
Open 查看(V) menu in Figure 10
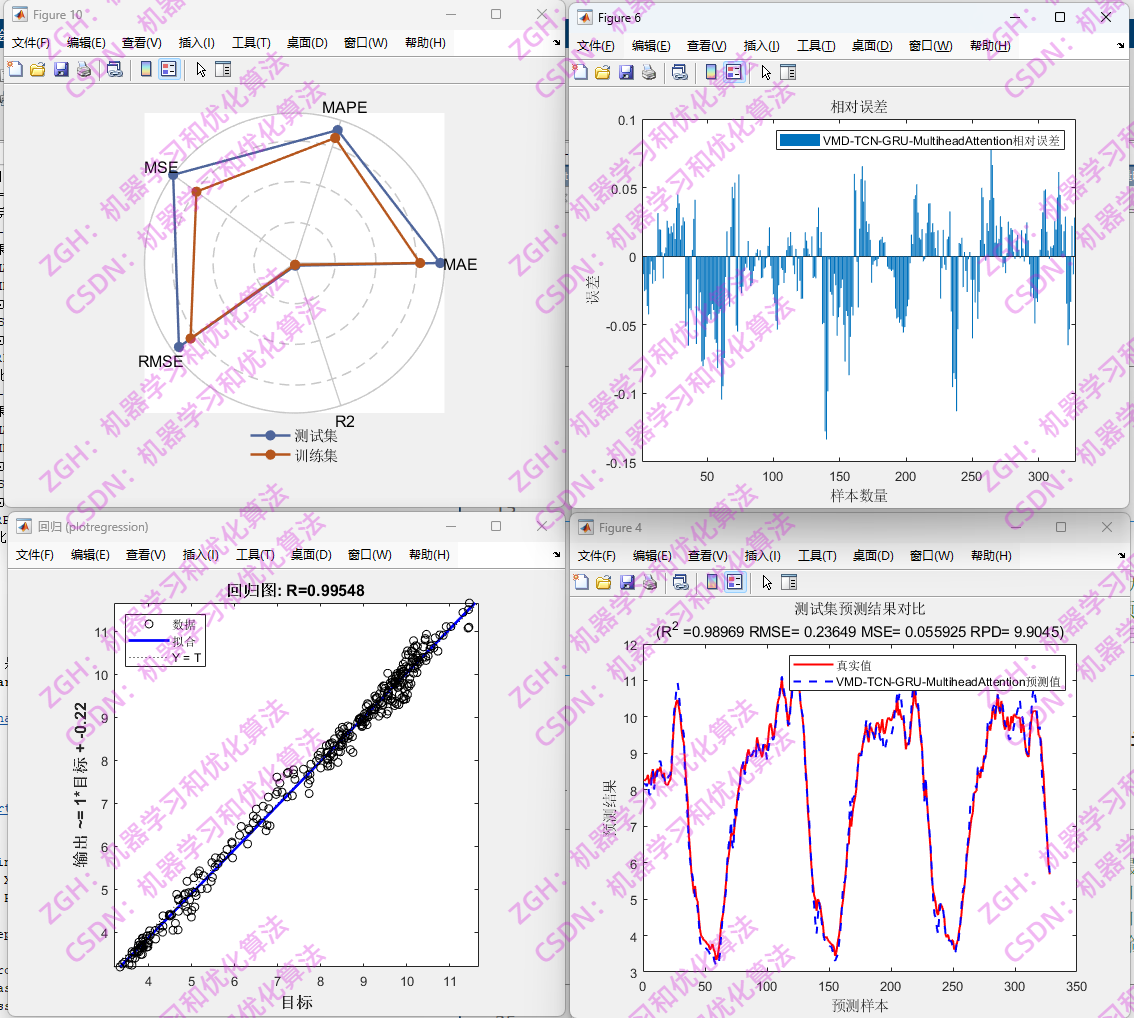[x=142, y=43]
